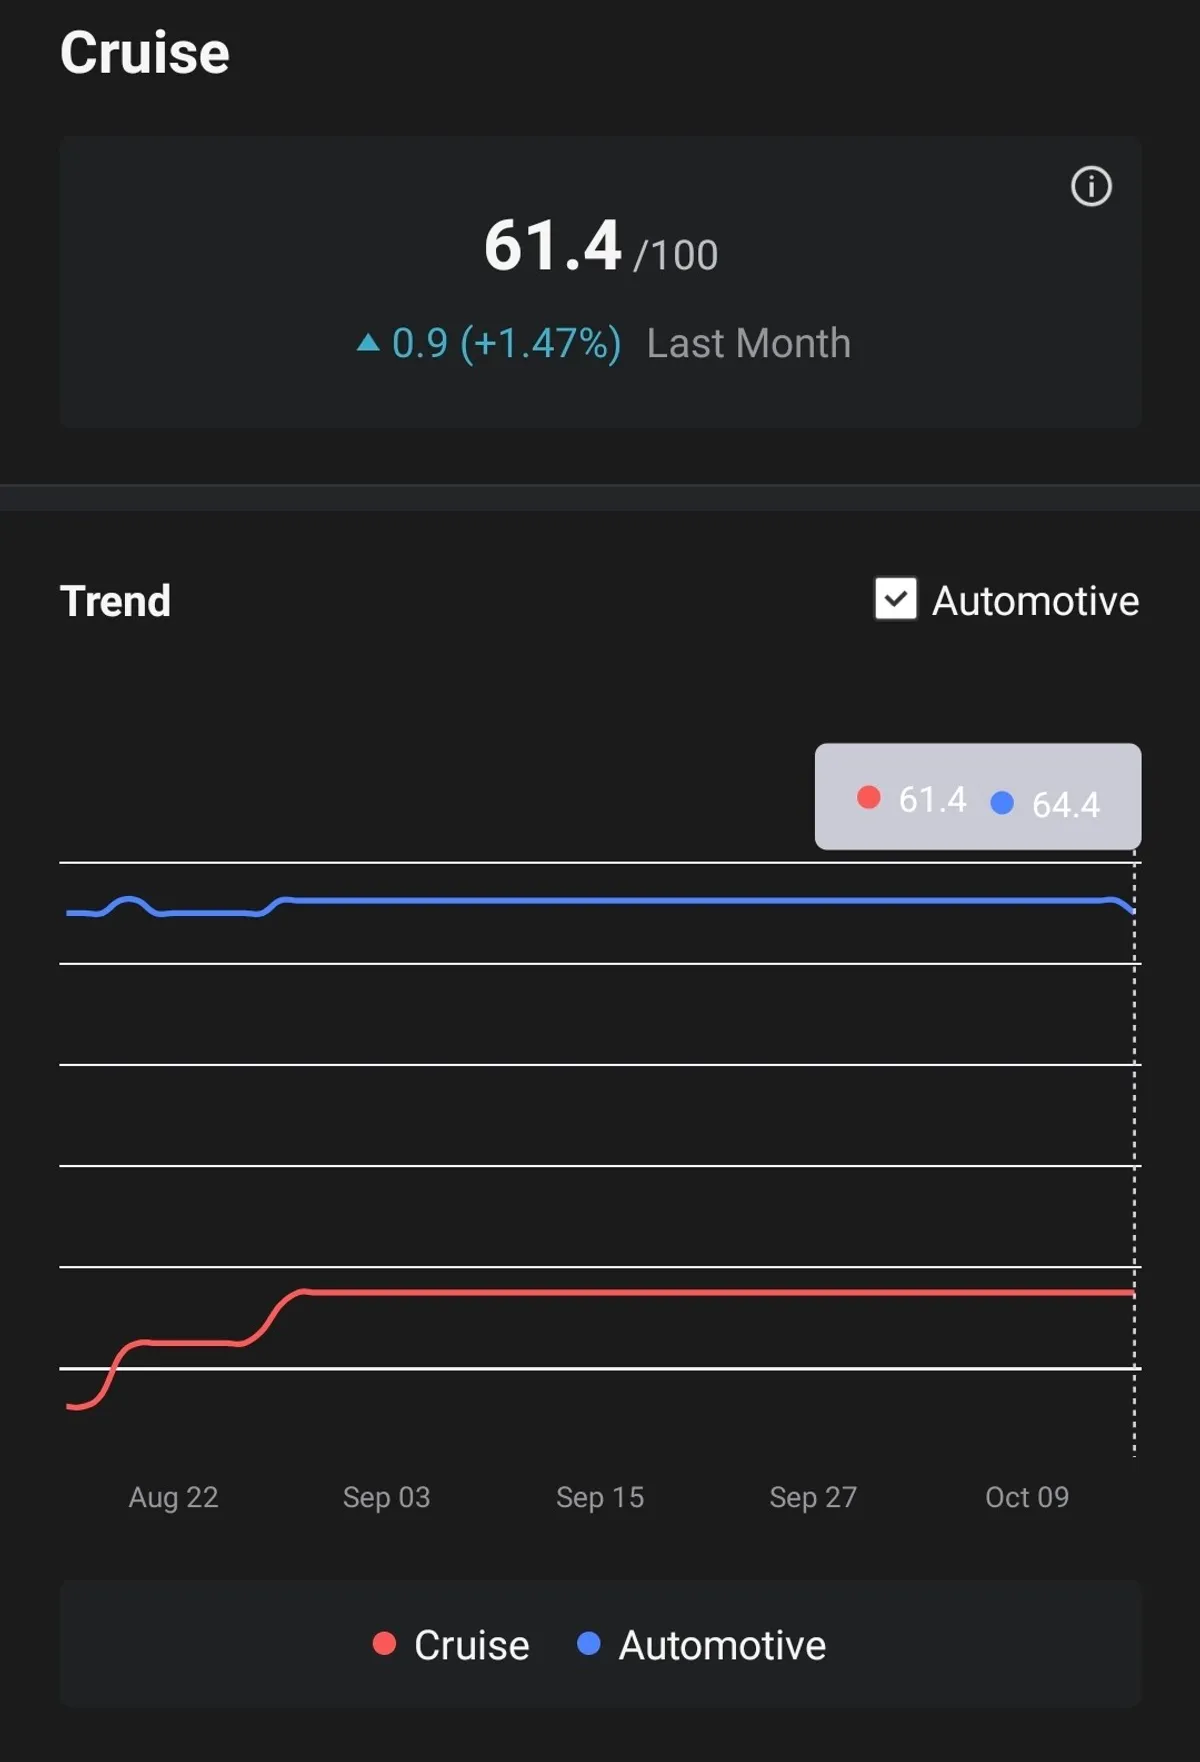Screen dimensions: 1200x1762
Task: Open the info icon in score card
Action: click(x=1091, y=186)
